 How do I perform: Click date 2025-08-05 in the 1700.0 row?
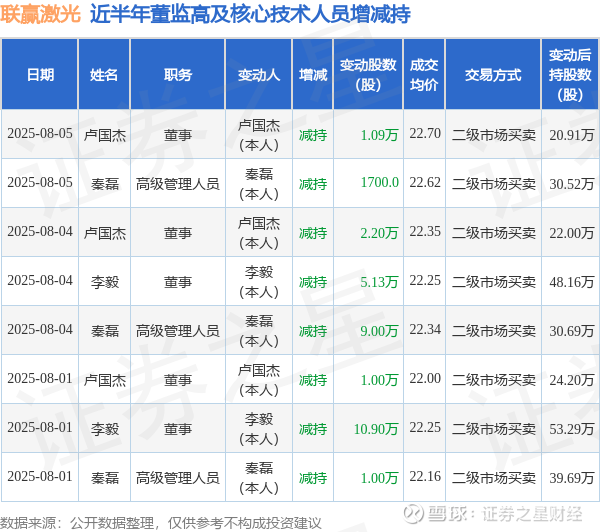click(x=40, y=183)
